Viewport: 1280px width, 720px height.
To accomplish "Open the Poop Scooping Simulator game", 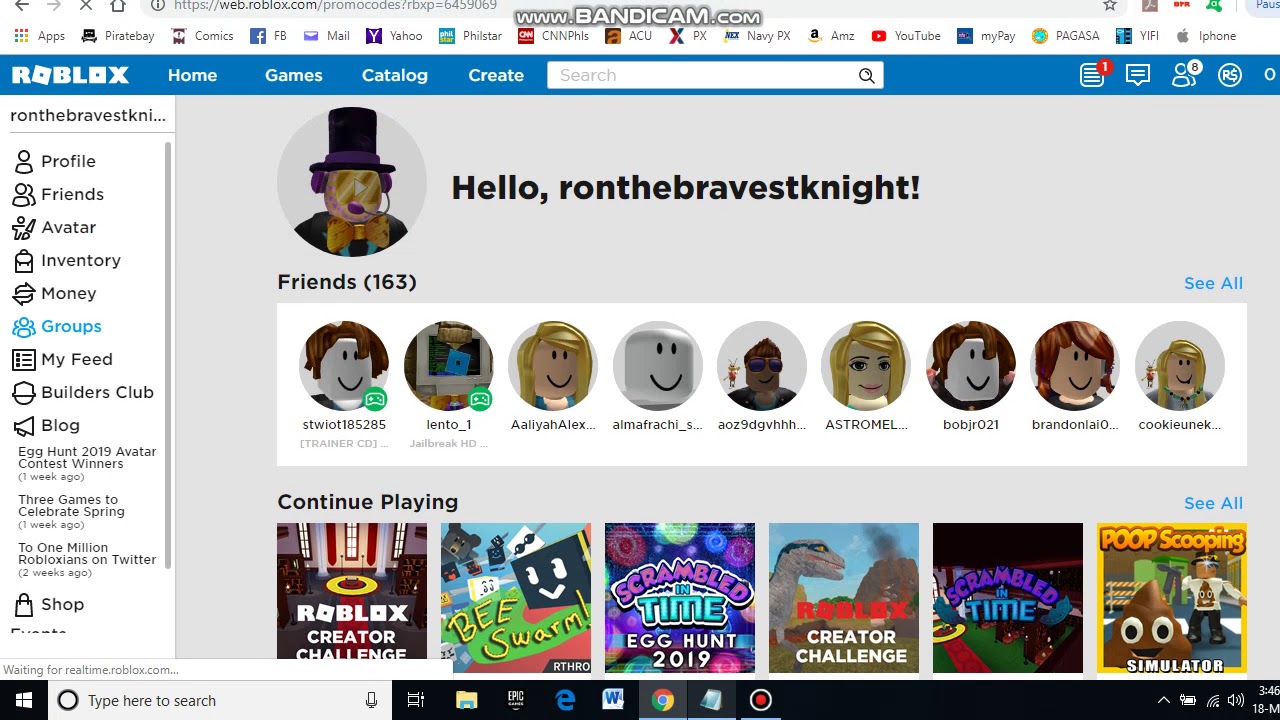I will 1172,598.
